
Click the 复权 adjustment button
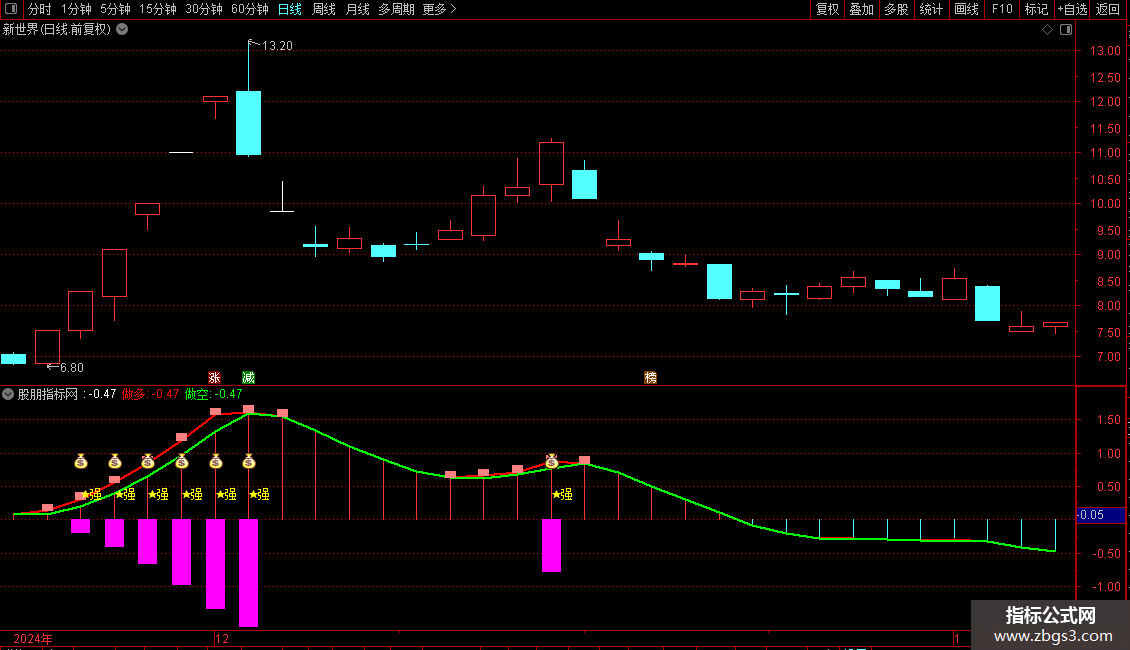pos(827,9)
